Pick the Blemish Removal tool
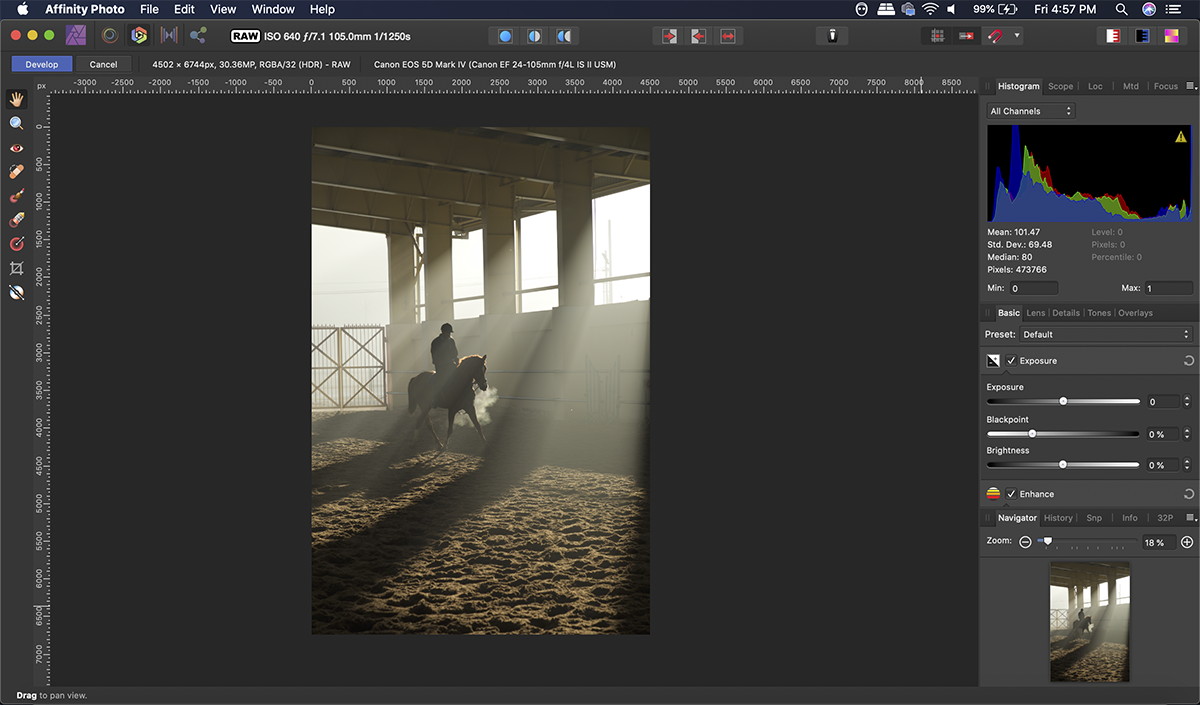This screenshot has width=1200, height=705. [x=16, y=171]
